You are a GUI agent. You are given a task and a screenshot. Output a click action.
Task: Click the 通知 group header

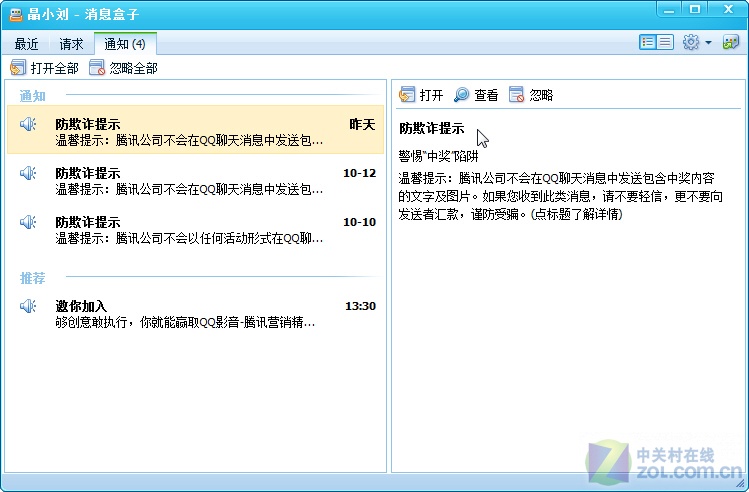pyautogui.click(x=32, y=96)
